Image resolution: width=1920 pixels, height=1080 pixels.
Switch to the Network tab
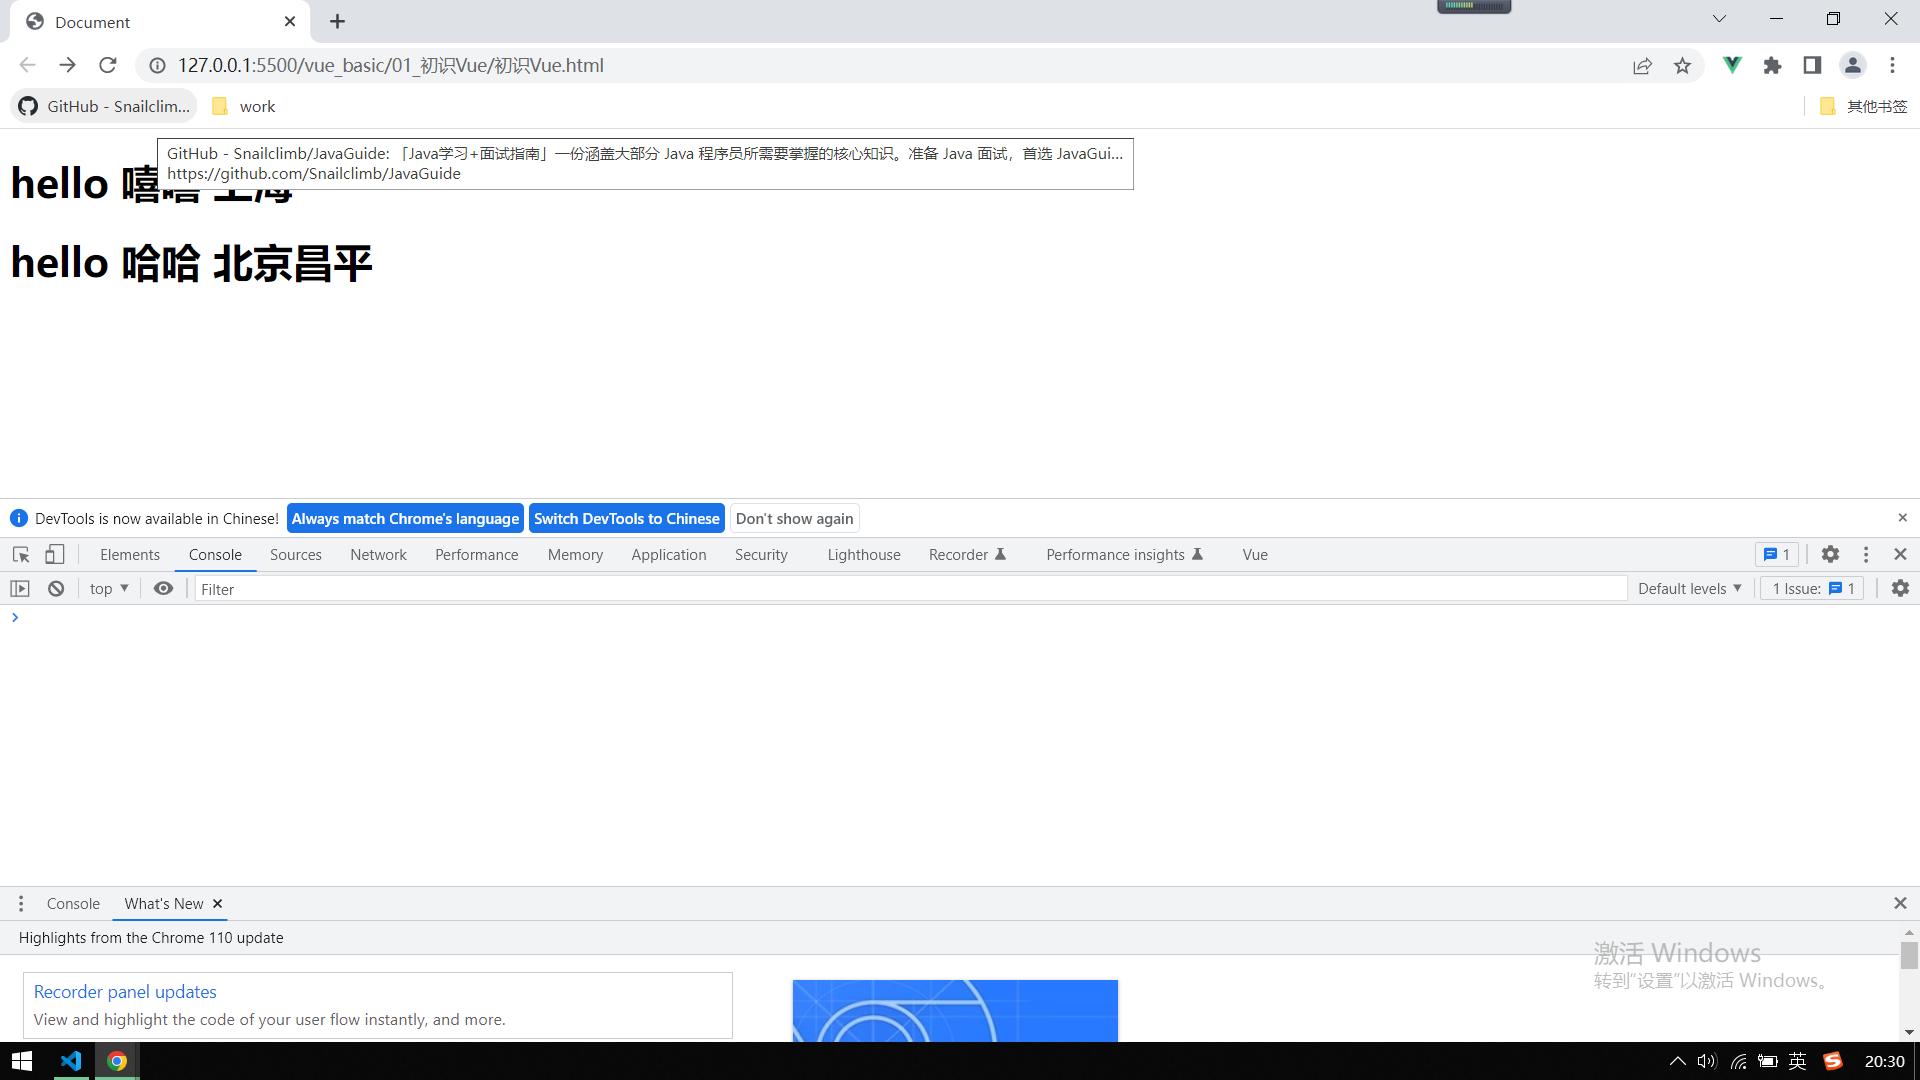click(x=378, y=555)
